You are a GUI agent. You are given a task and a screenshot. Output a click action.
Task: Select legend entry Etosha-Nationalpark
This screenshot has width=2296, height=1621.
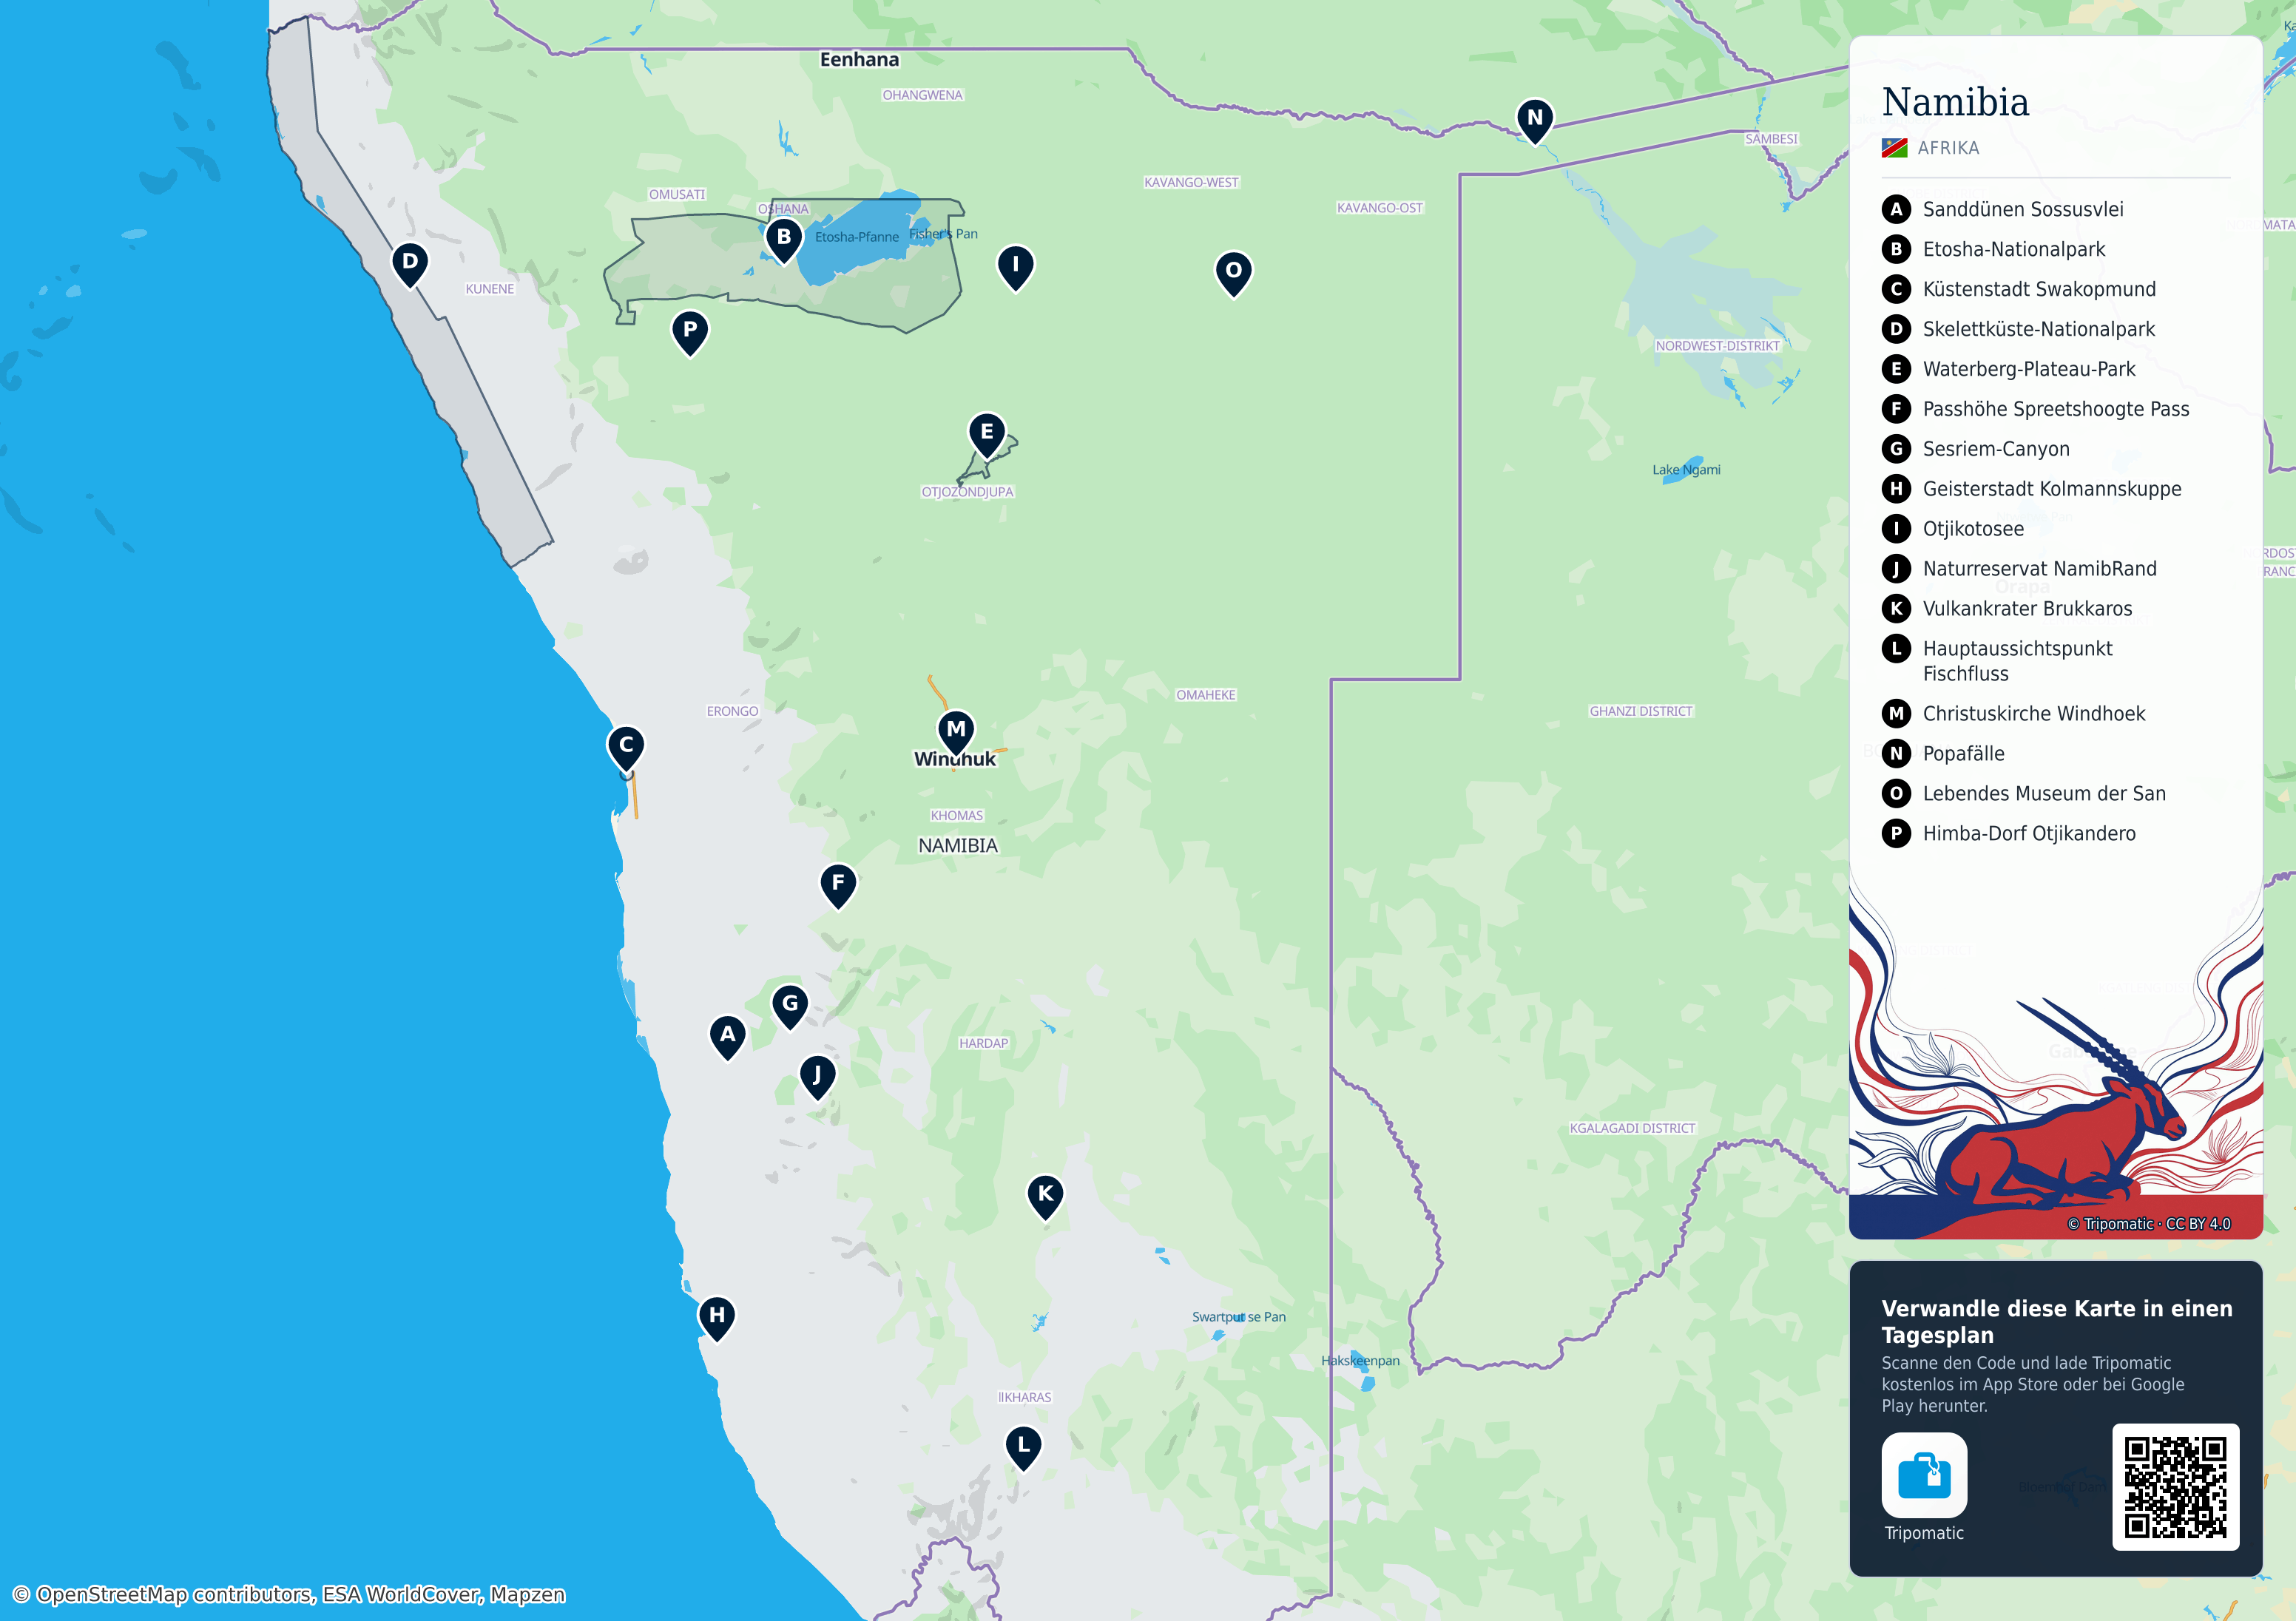[x=2013, y=249]
